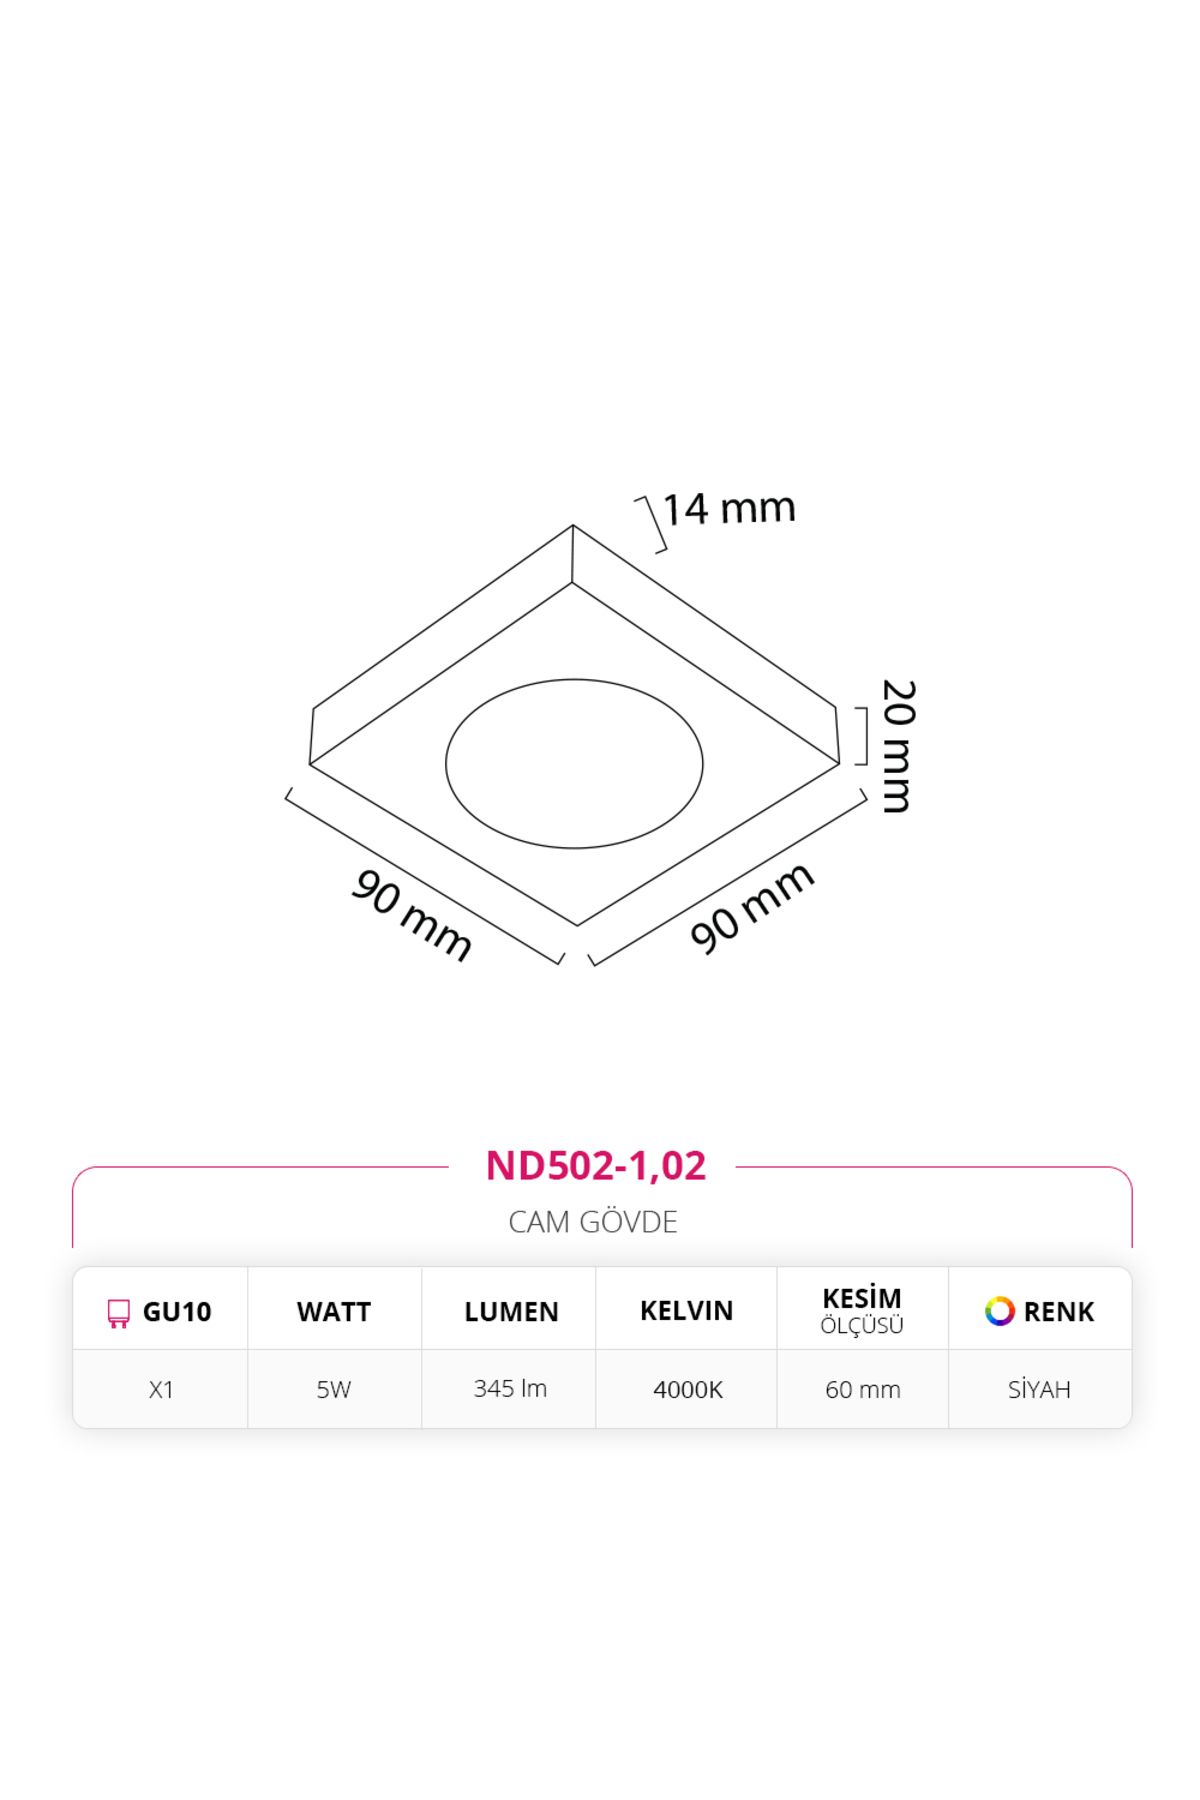Select the LUMEN column header
Screen dimensions: 1200x1800
tap(511, 1312)
